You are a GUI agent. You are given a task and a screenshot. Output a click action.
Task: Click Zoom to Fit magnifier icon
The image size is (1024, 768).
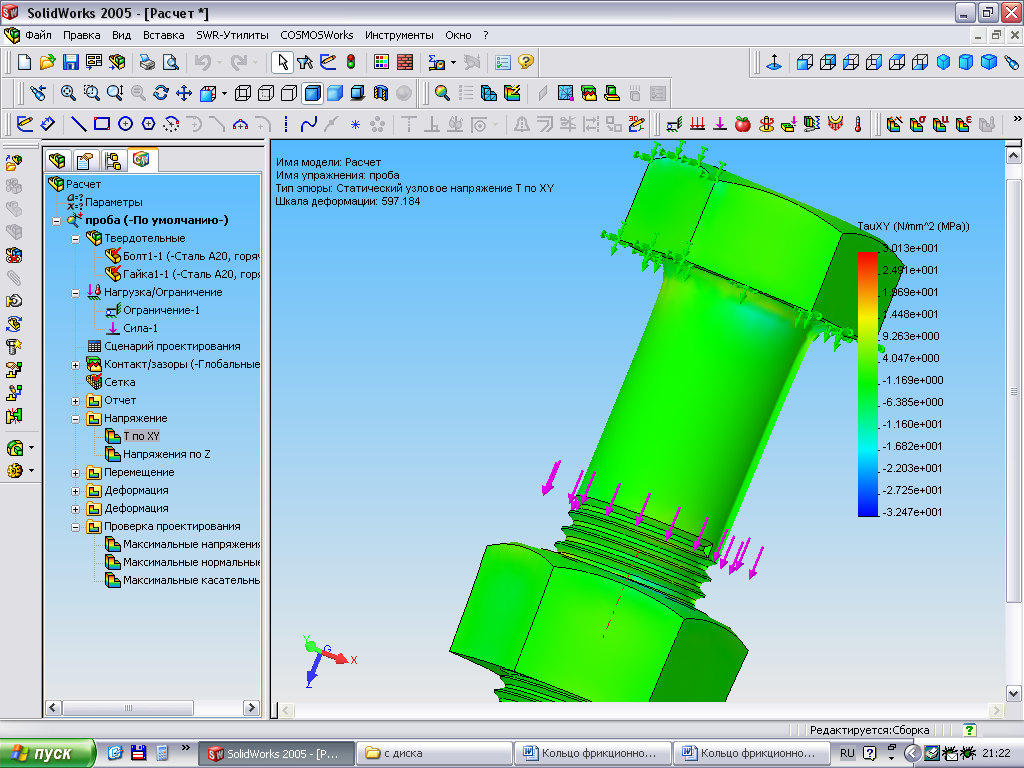[68, 93]
